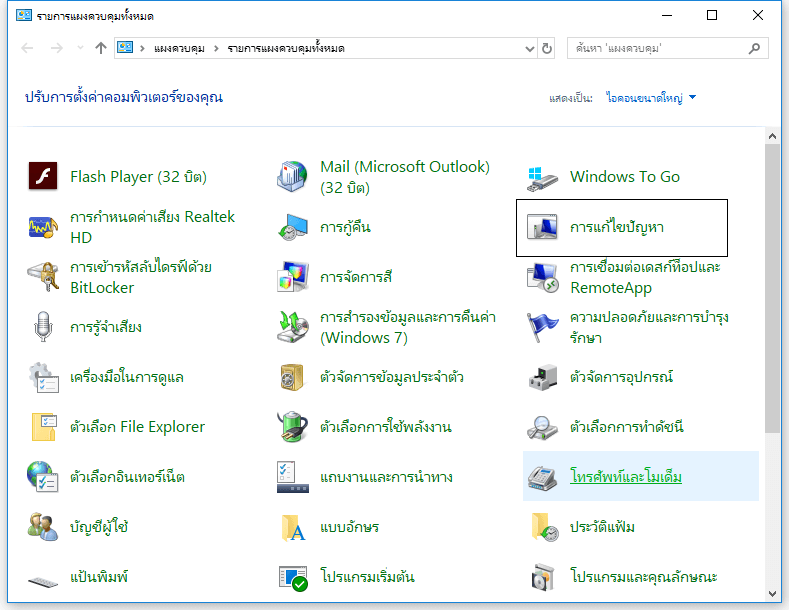Click the RemoteApp desktop connection icon
Screen dimensions: 789x610
pos(542,277)
